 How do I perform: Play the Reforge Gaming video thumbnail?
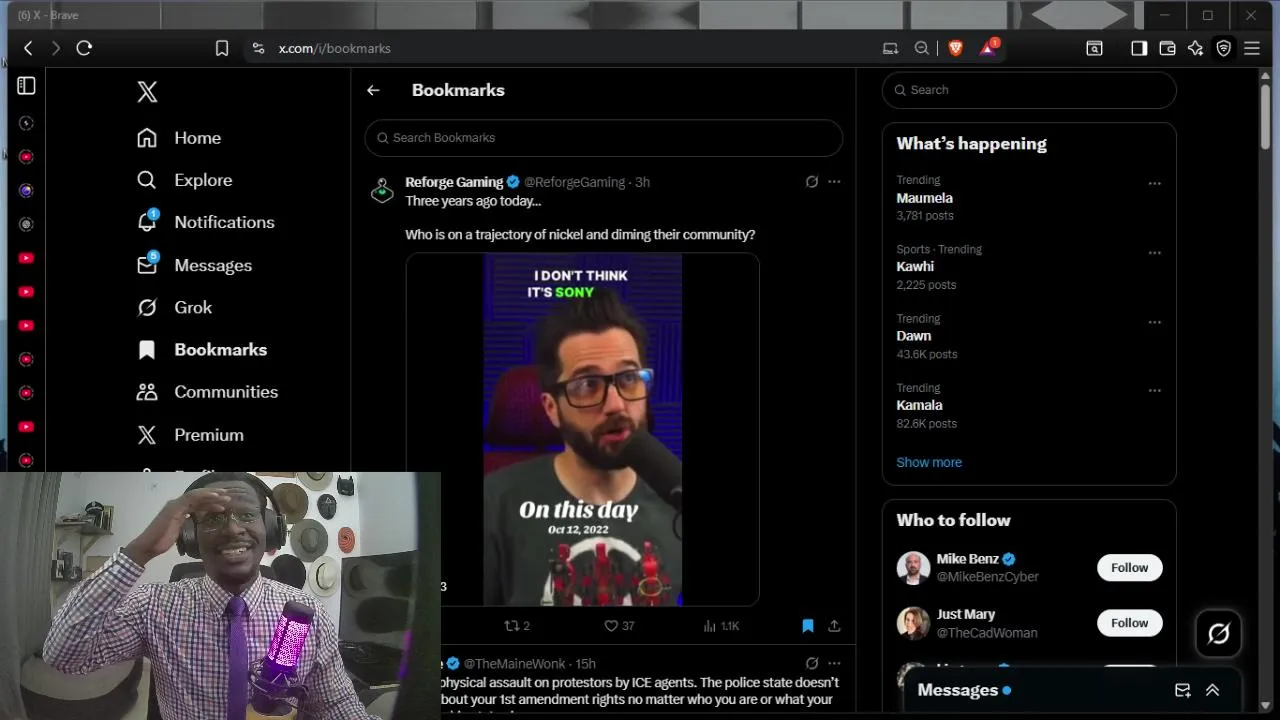(x=582, y=429)
